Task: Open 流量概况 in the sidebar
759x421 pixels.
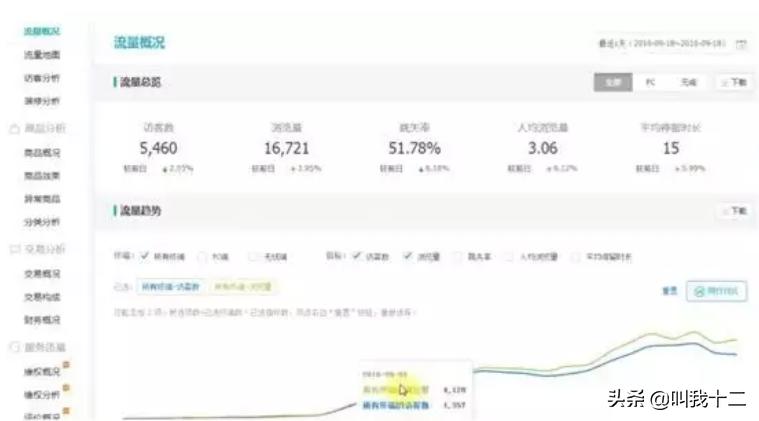Action: [x=42, y=31]
